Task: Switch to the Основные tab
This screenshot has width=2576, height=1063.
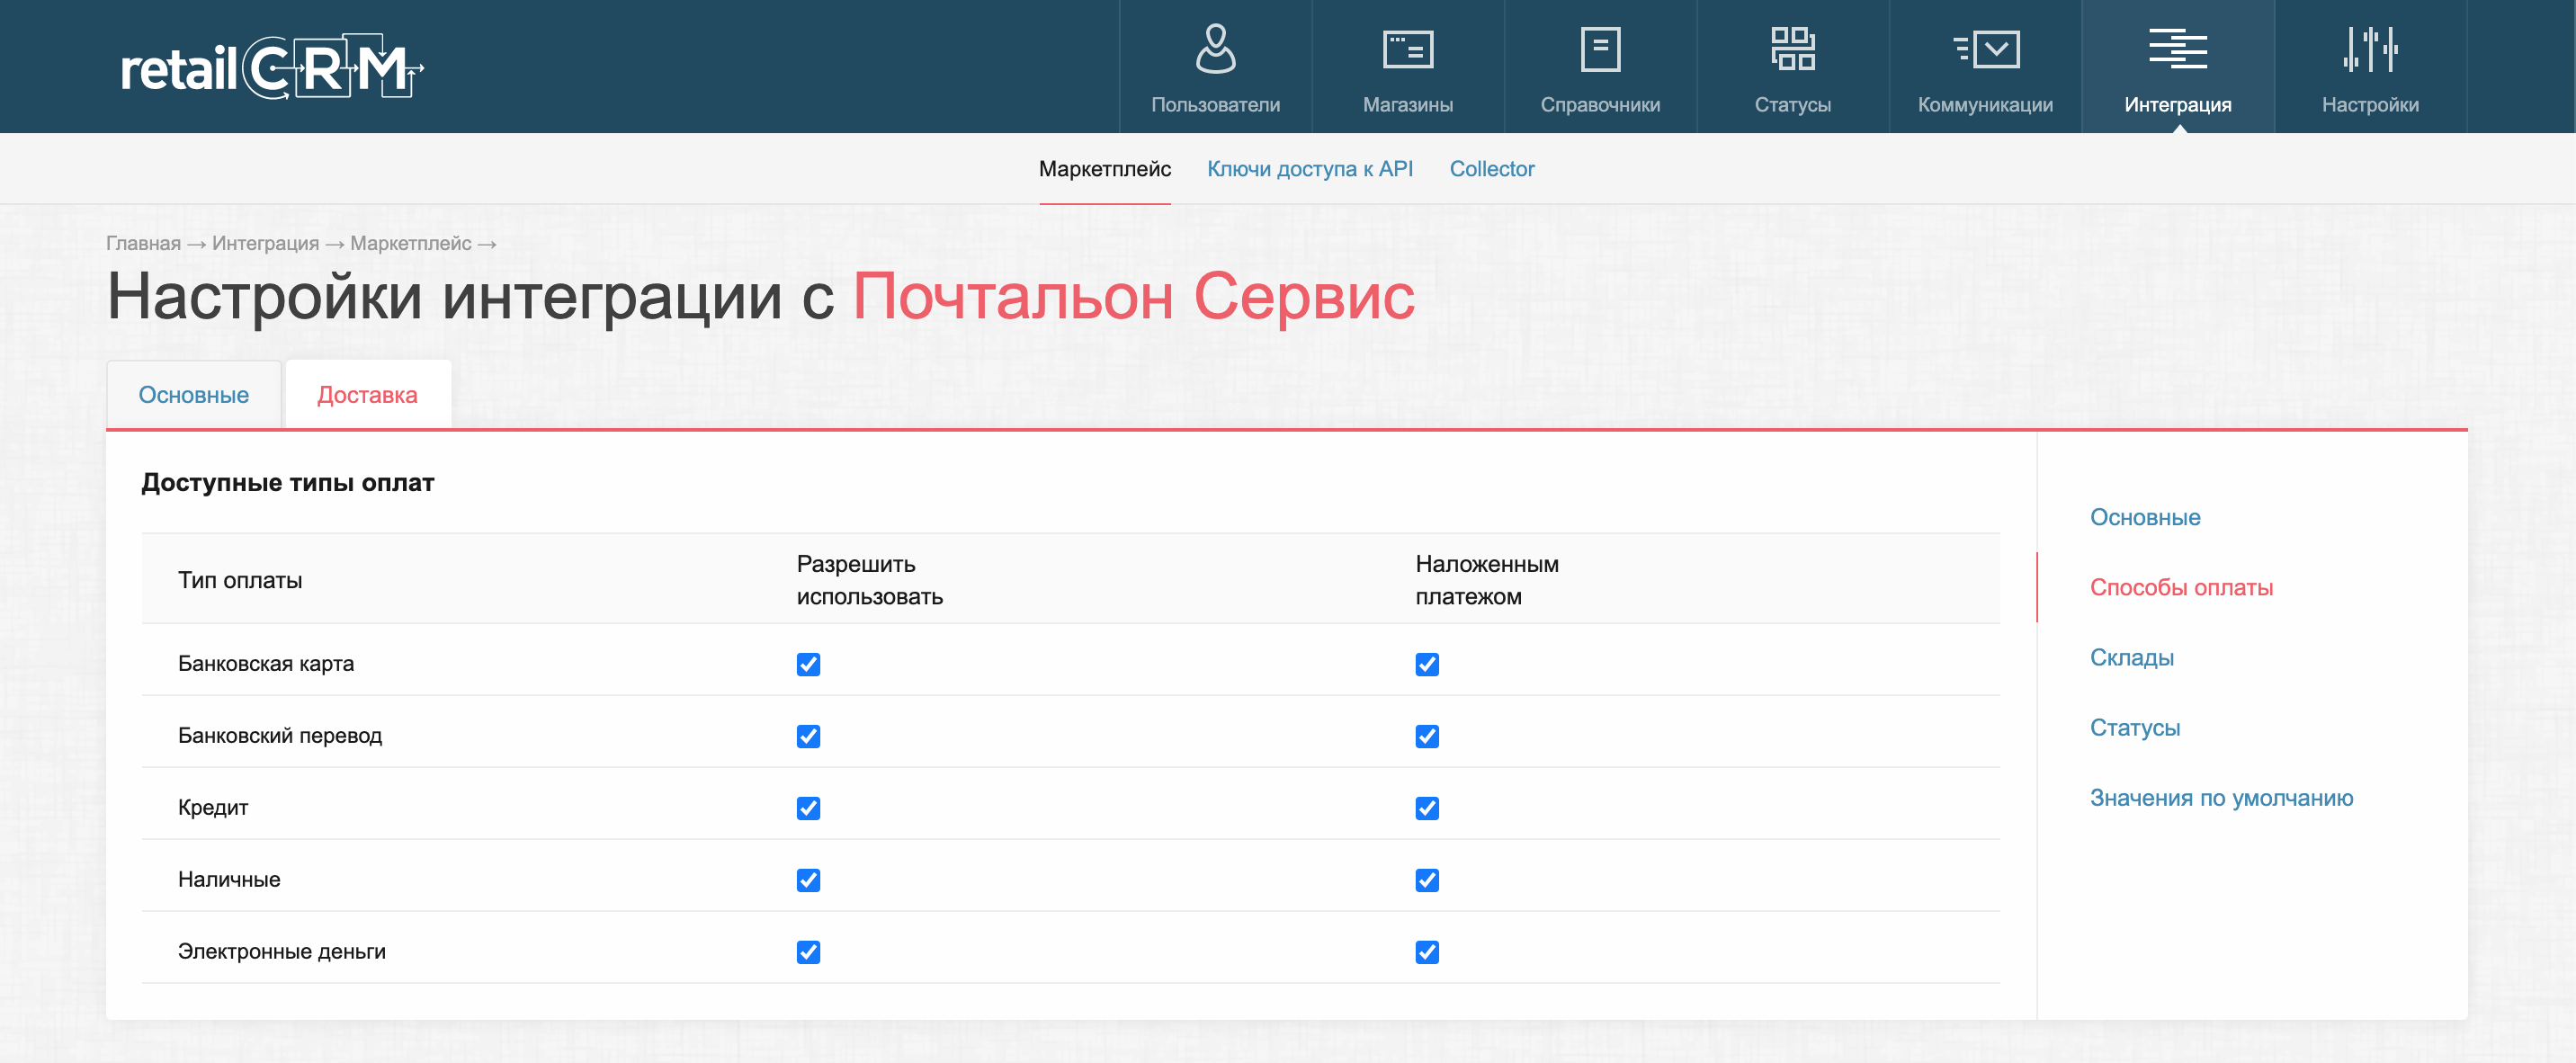Action: click(x=194, y=395)
